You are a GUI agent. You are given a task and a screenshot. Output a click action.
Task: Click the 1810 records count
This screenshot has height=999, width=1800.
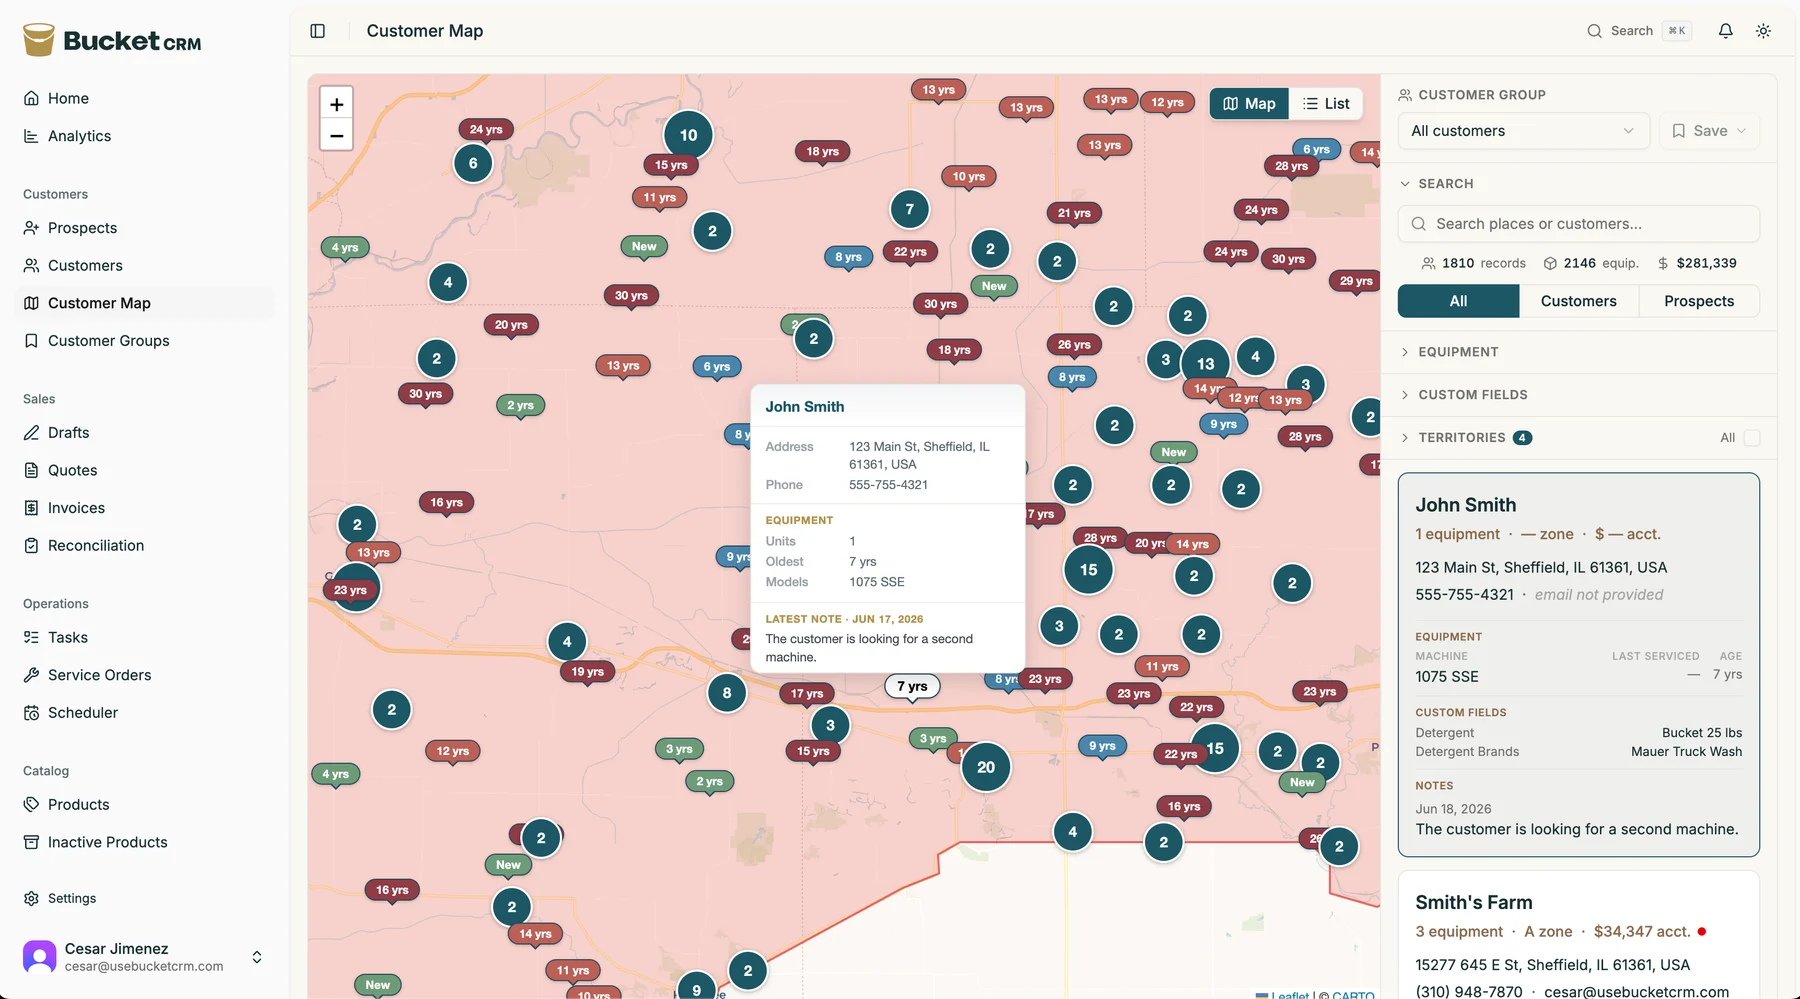pyautogui.click(x=1474, y=264)
